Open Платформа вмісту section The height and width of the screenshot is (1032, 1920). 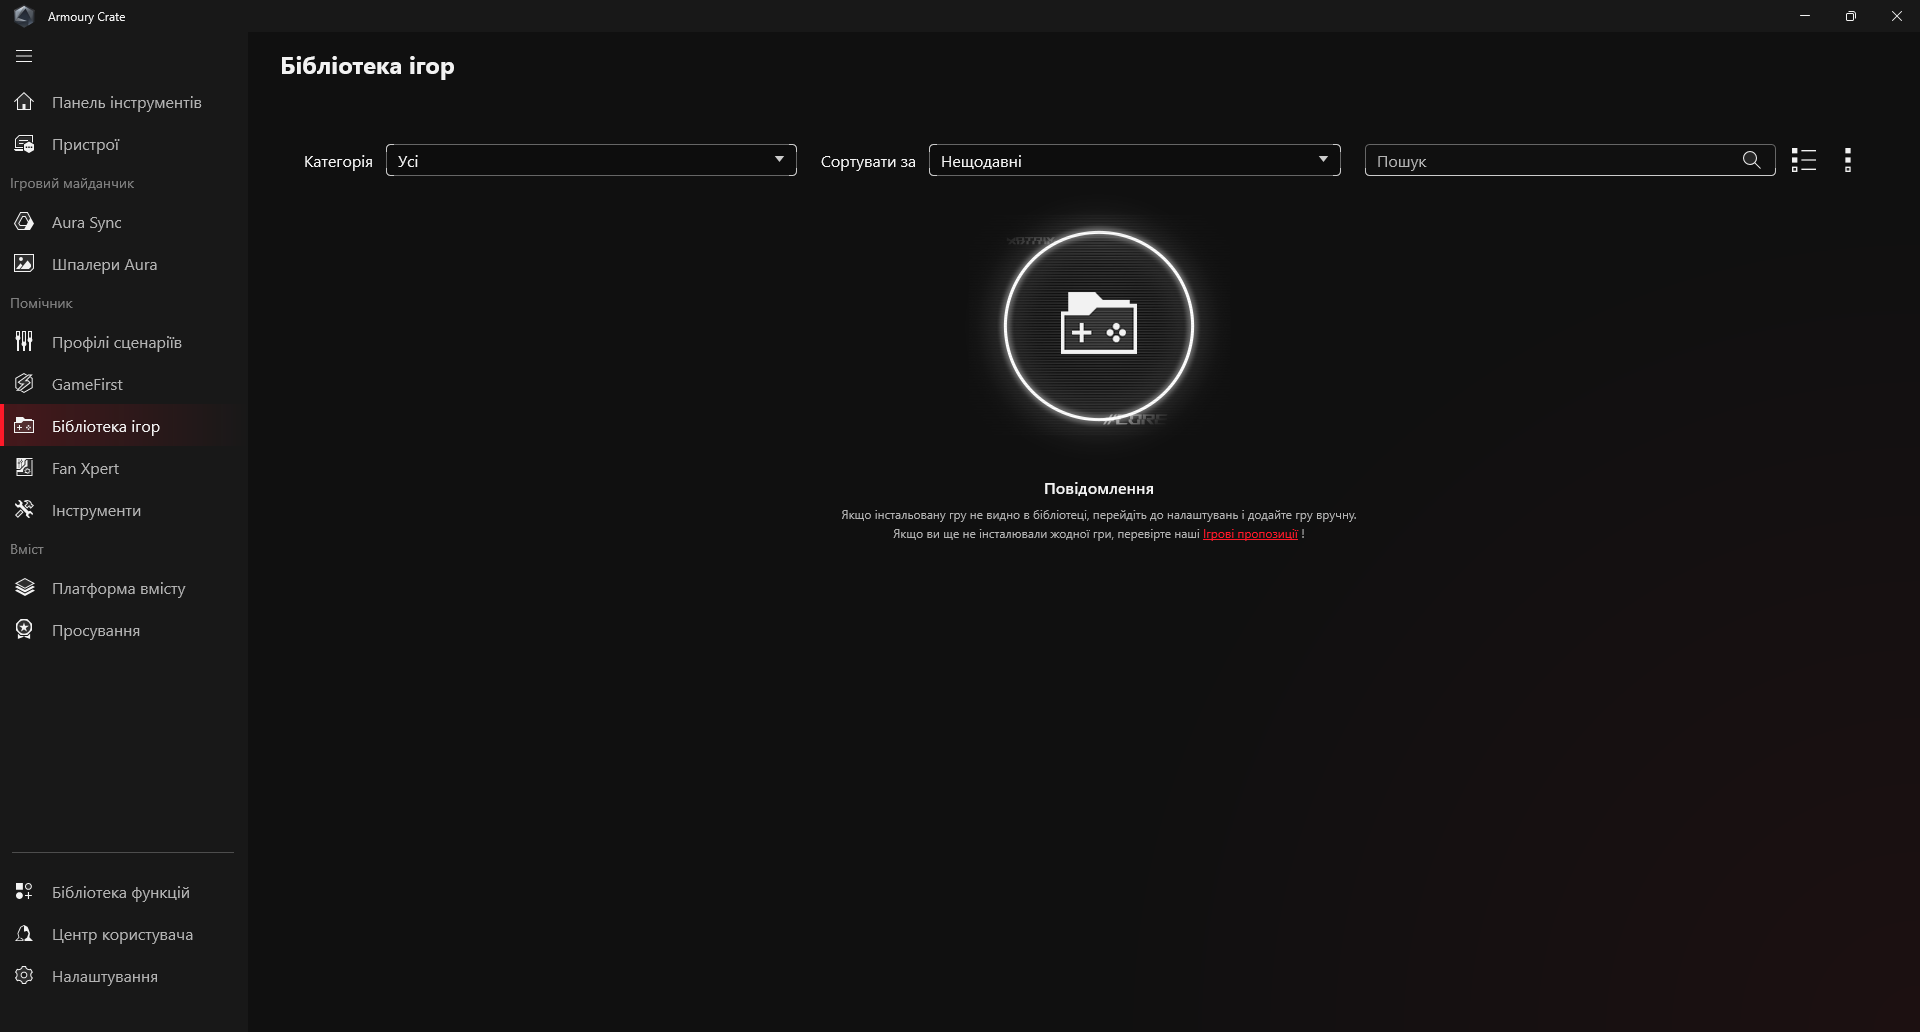[x=124, y=588]
